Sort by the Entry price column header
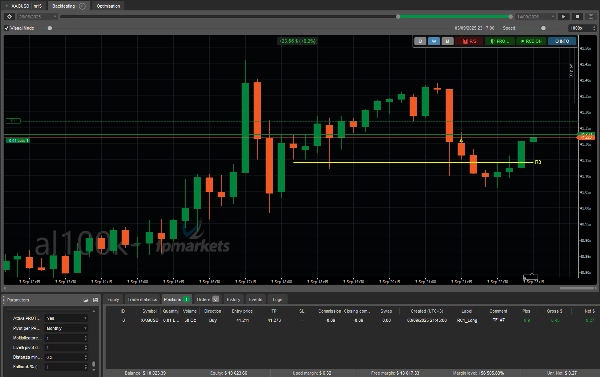The image size is (600, 377). pos(242,311)
